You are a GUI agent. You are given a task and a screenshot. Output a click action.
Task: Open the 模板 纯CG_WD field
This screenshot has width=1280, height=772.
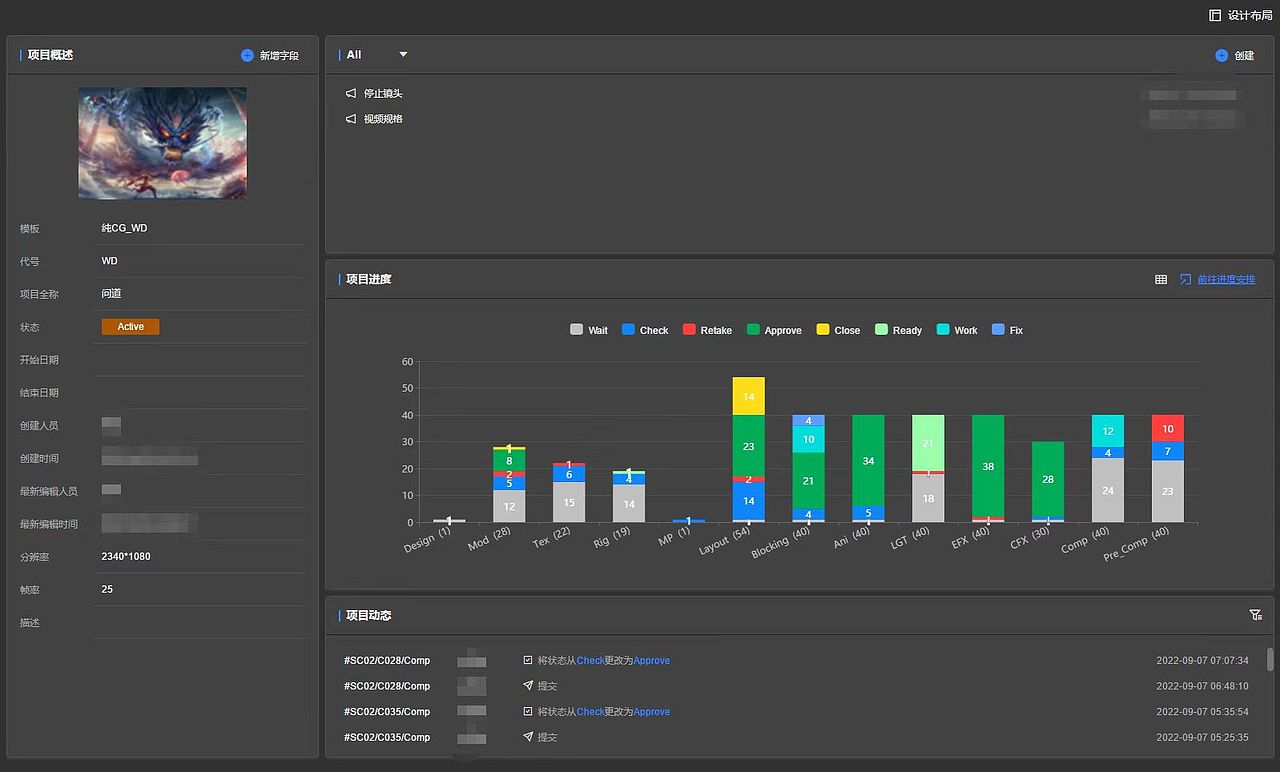200,228
